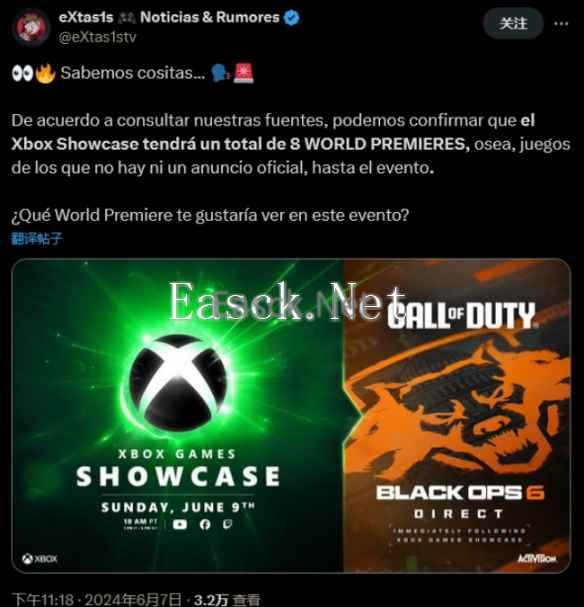
Task: Click the small Xbox logo bottom corner
Action: point(40,559)
